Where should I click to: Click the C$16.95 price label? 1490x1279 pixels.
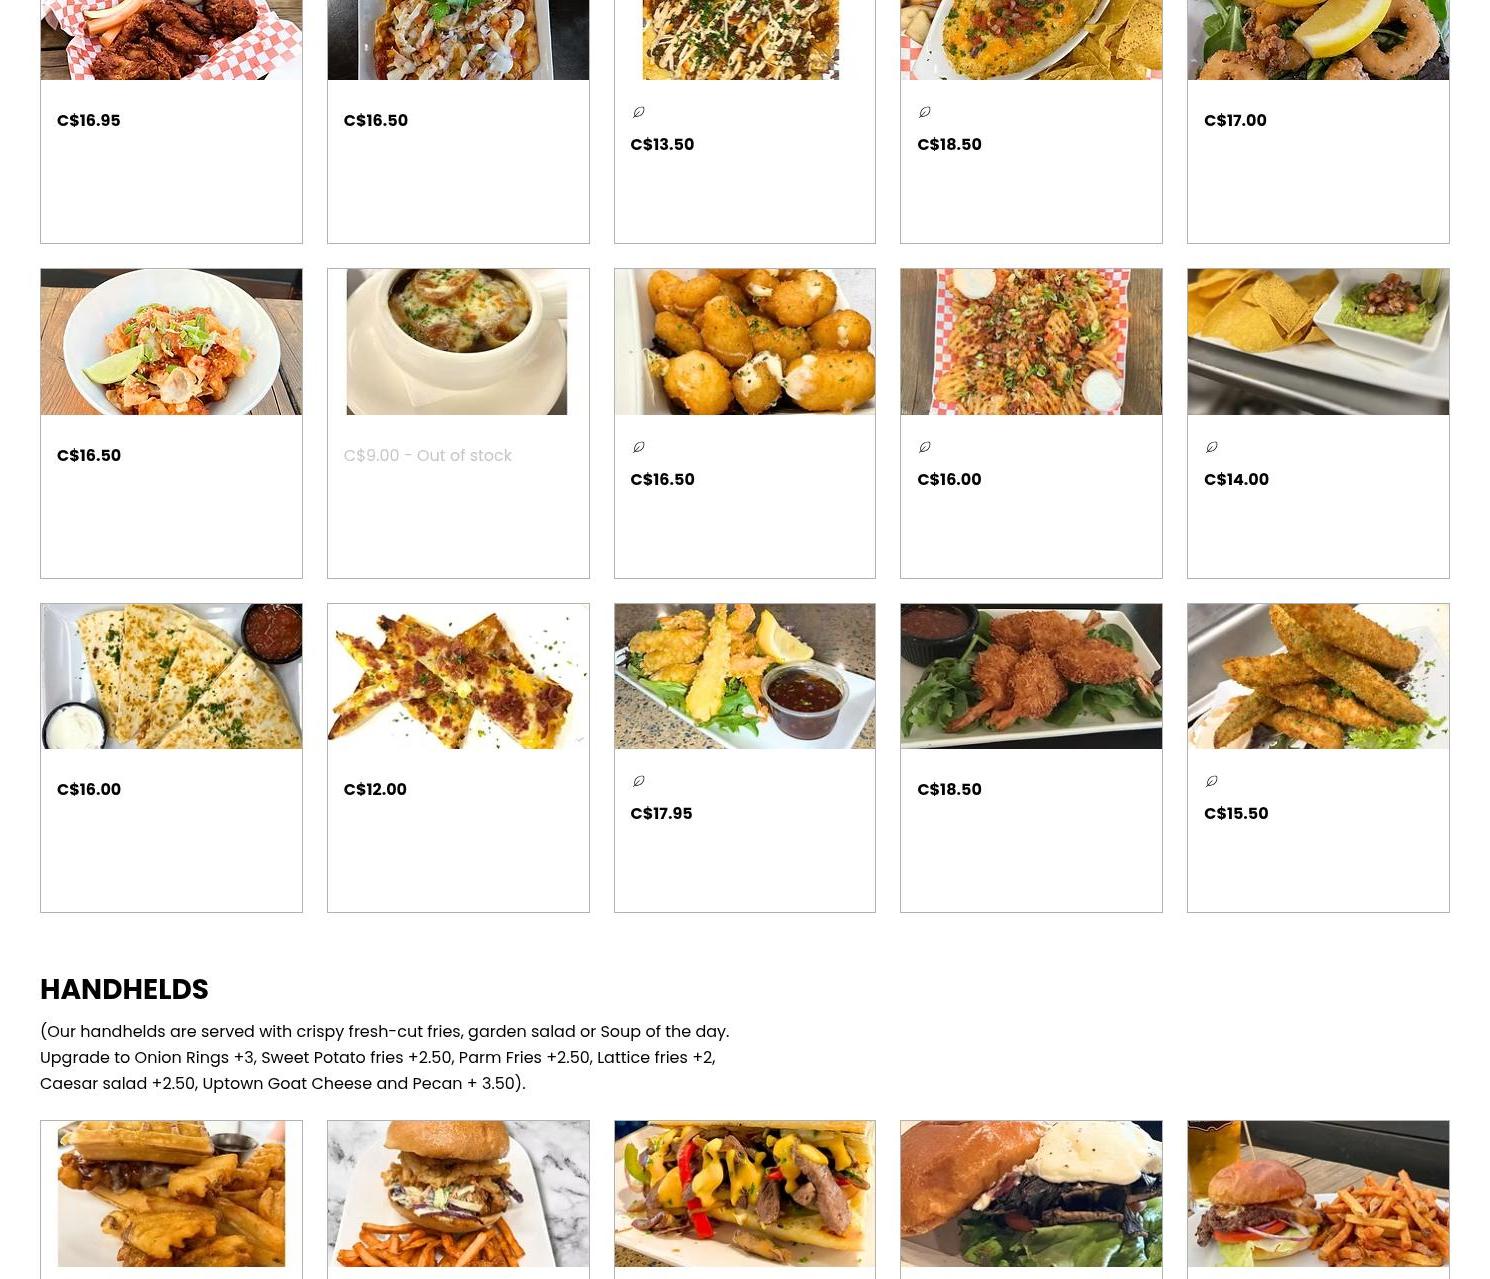coord(89,120)
